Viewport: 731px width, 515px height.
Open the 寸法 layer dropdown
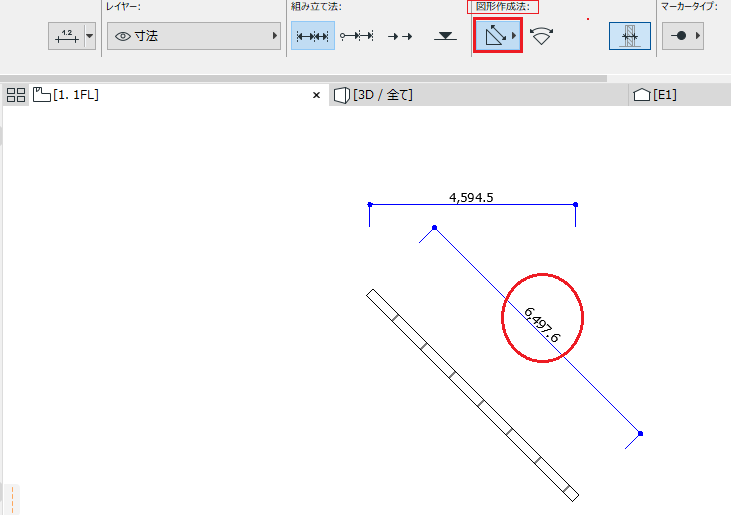click(x=193, y=36)
